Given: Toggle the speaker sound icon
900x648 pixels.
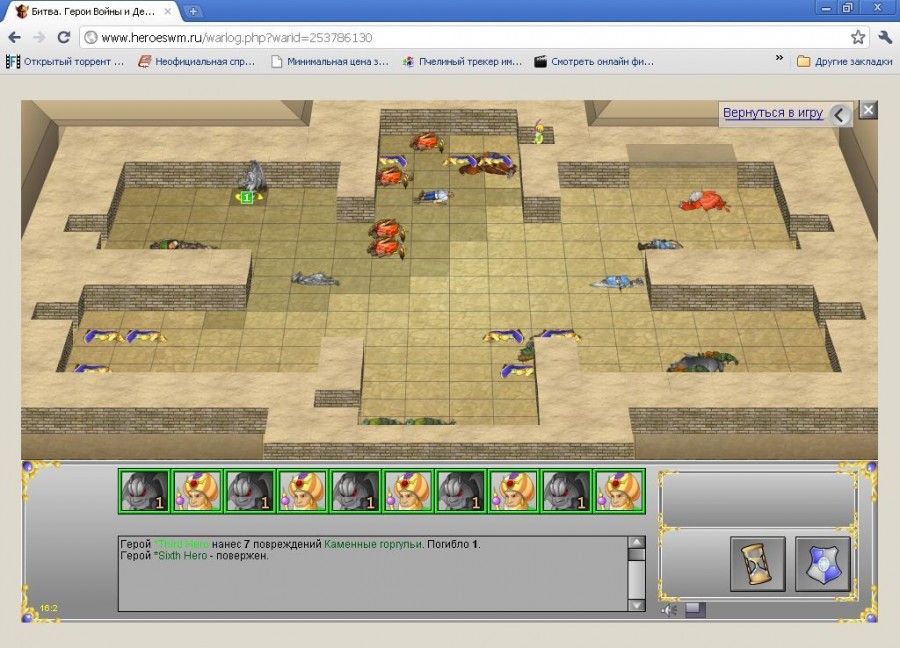Looking at the screenshot, I should (x=669, y=610).
